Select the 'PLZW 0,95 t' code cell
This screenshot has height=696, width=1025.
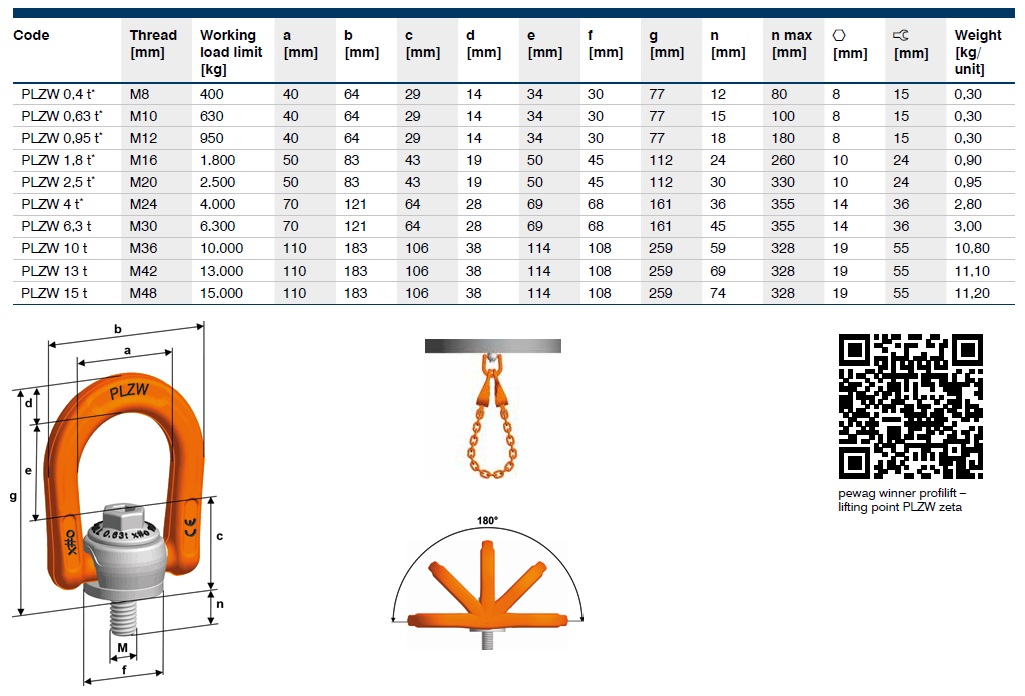[62, 139]
